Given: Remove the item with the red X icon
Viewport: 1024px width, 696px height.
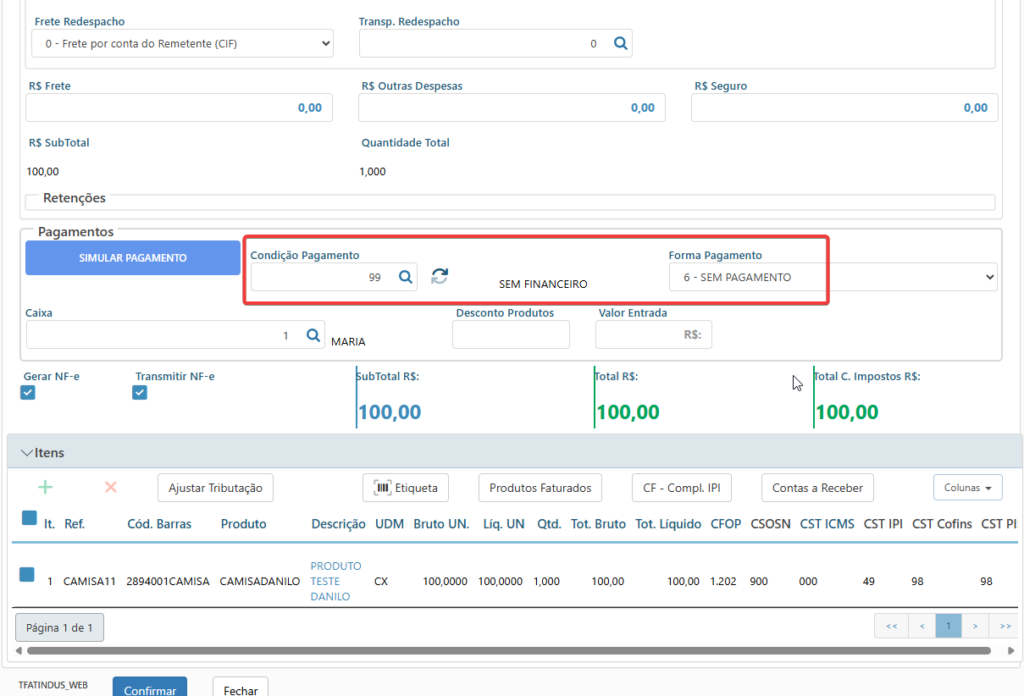Looking at the screenshot, I should (110, 487).
